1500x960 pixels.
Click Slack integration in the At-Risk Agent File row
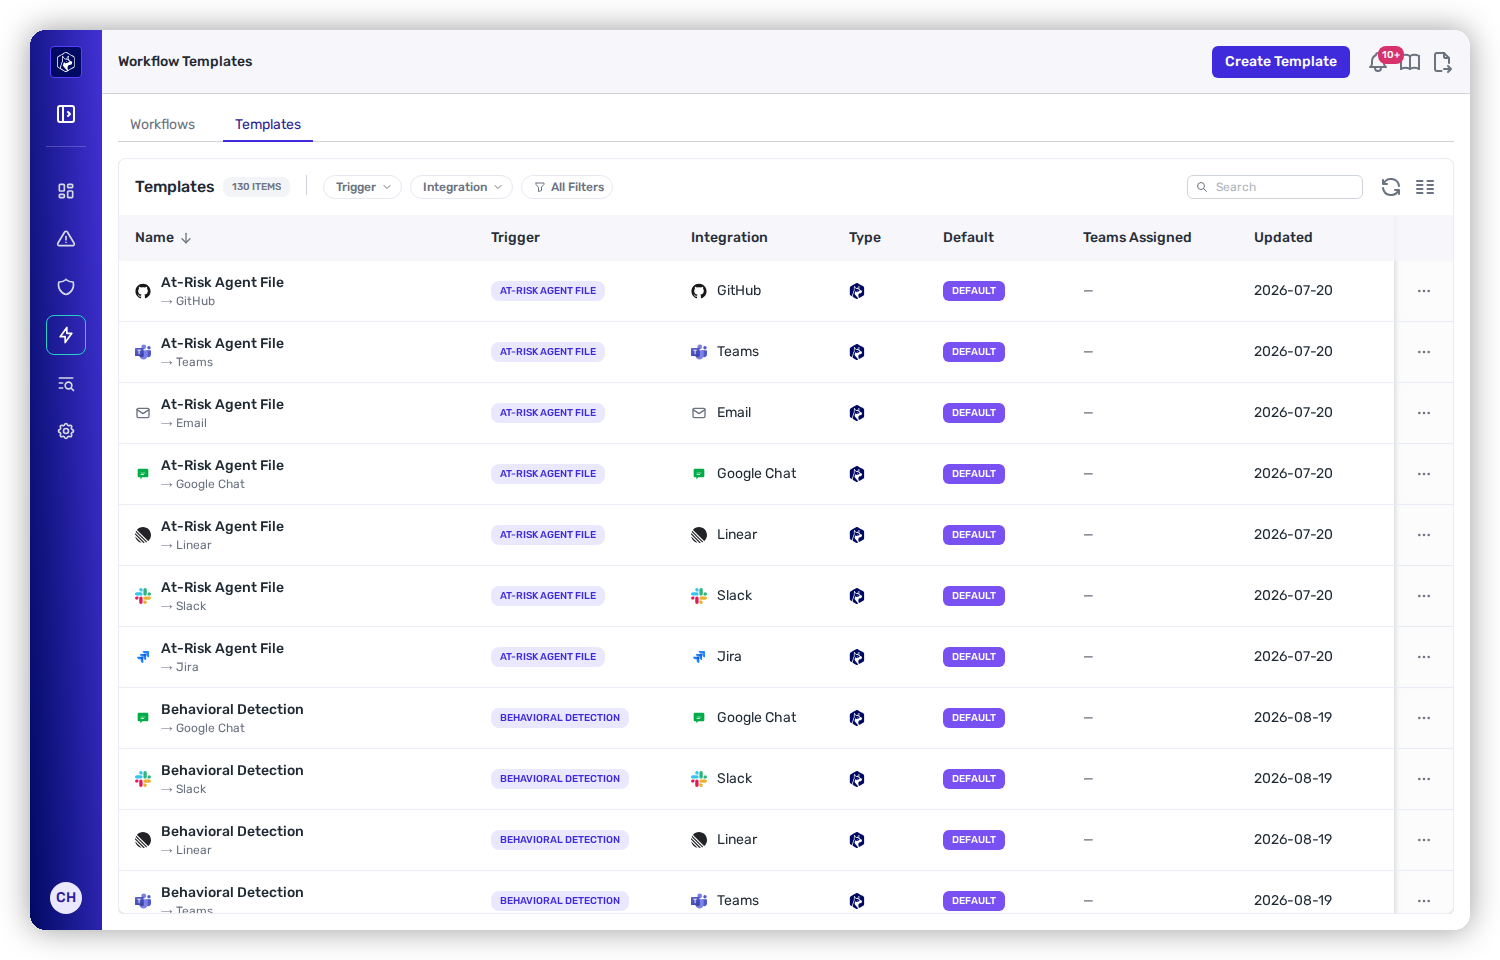pos(734,596)
